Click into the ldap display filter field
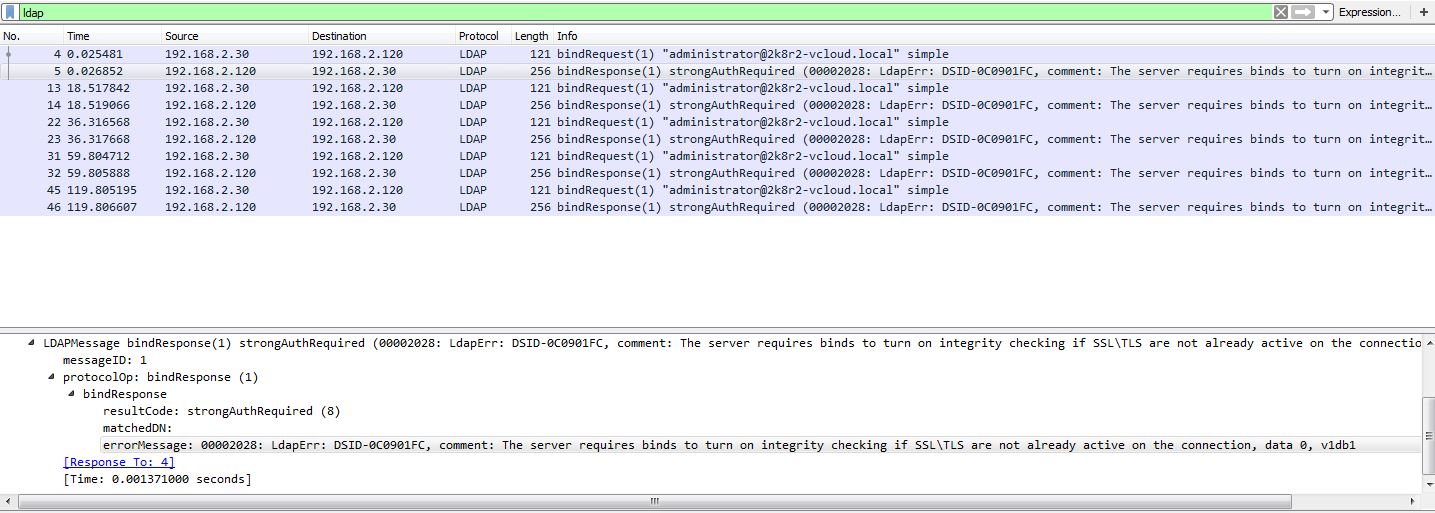Screen dimensions: 1435x513 click(x=640, y=12)
